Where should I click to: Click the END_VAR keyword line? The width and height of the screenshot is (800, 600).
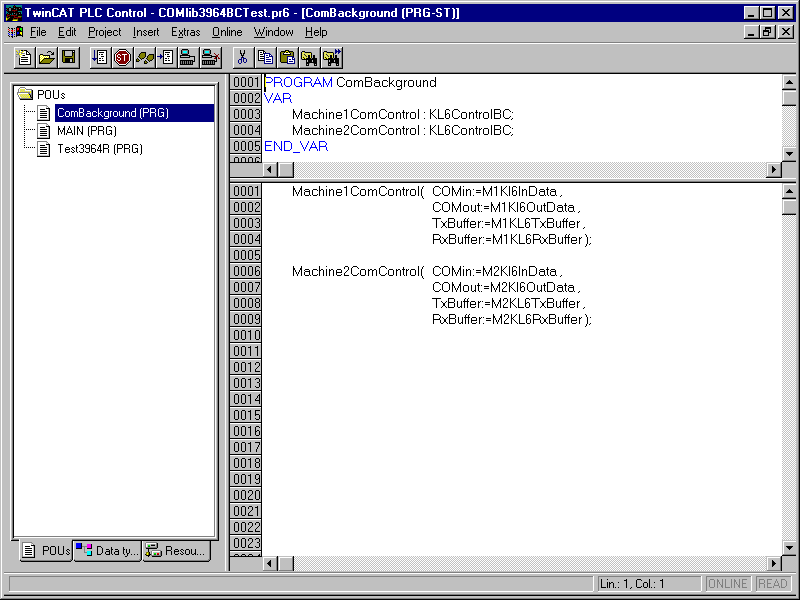296,146
